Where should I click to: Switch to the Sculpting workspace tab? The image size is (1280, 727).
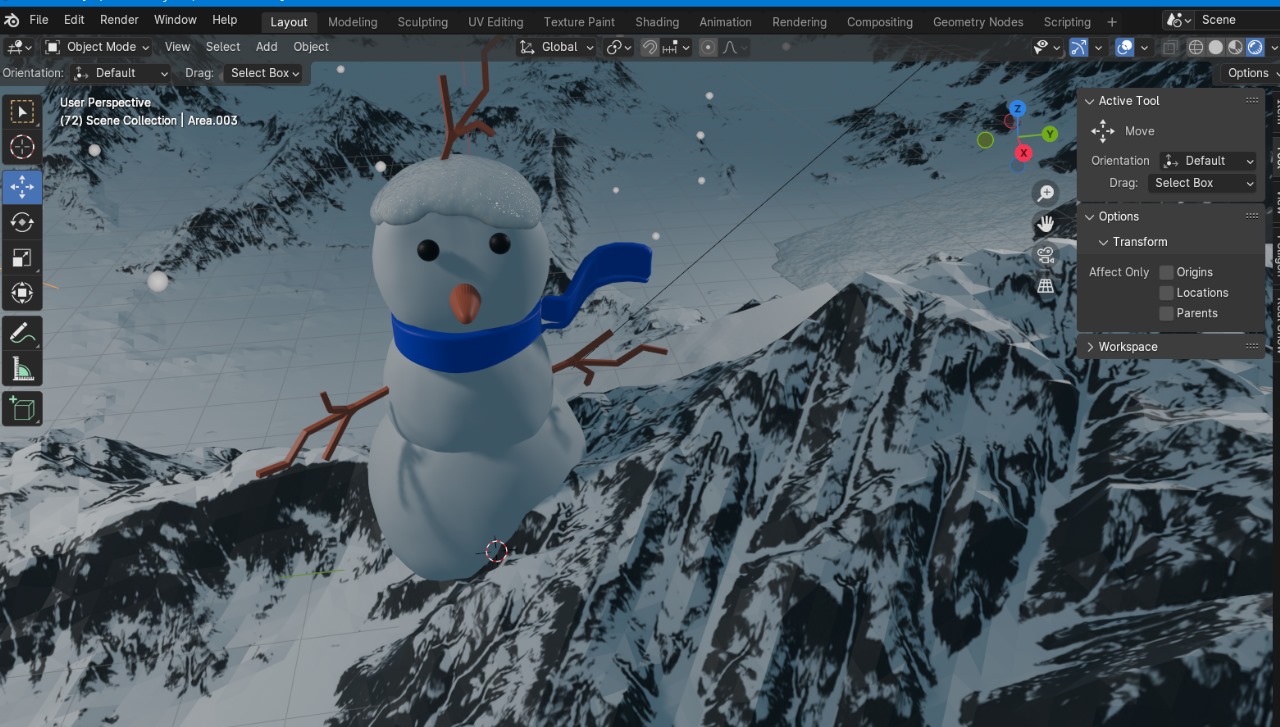coord(422,21)
